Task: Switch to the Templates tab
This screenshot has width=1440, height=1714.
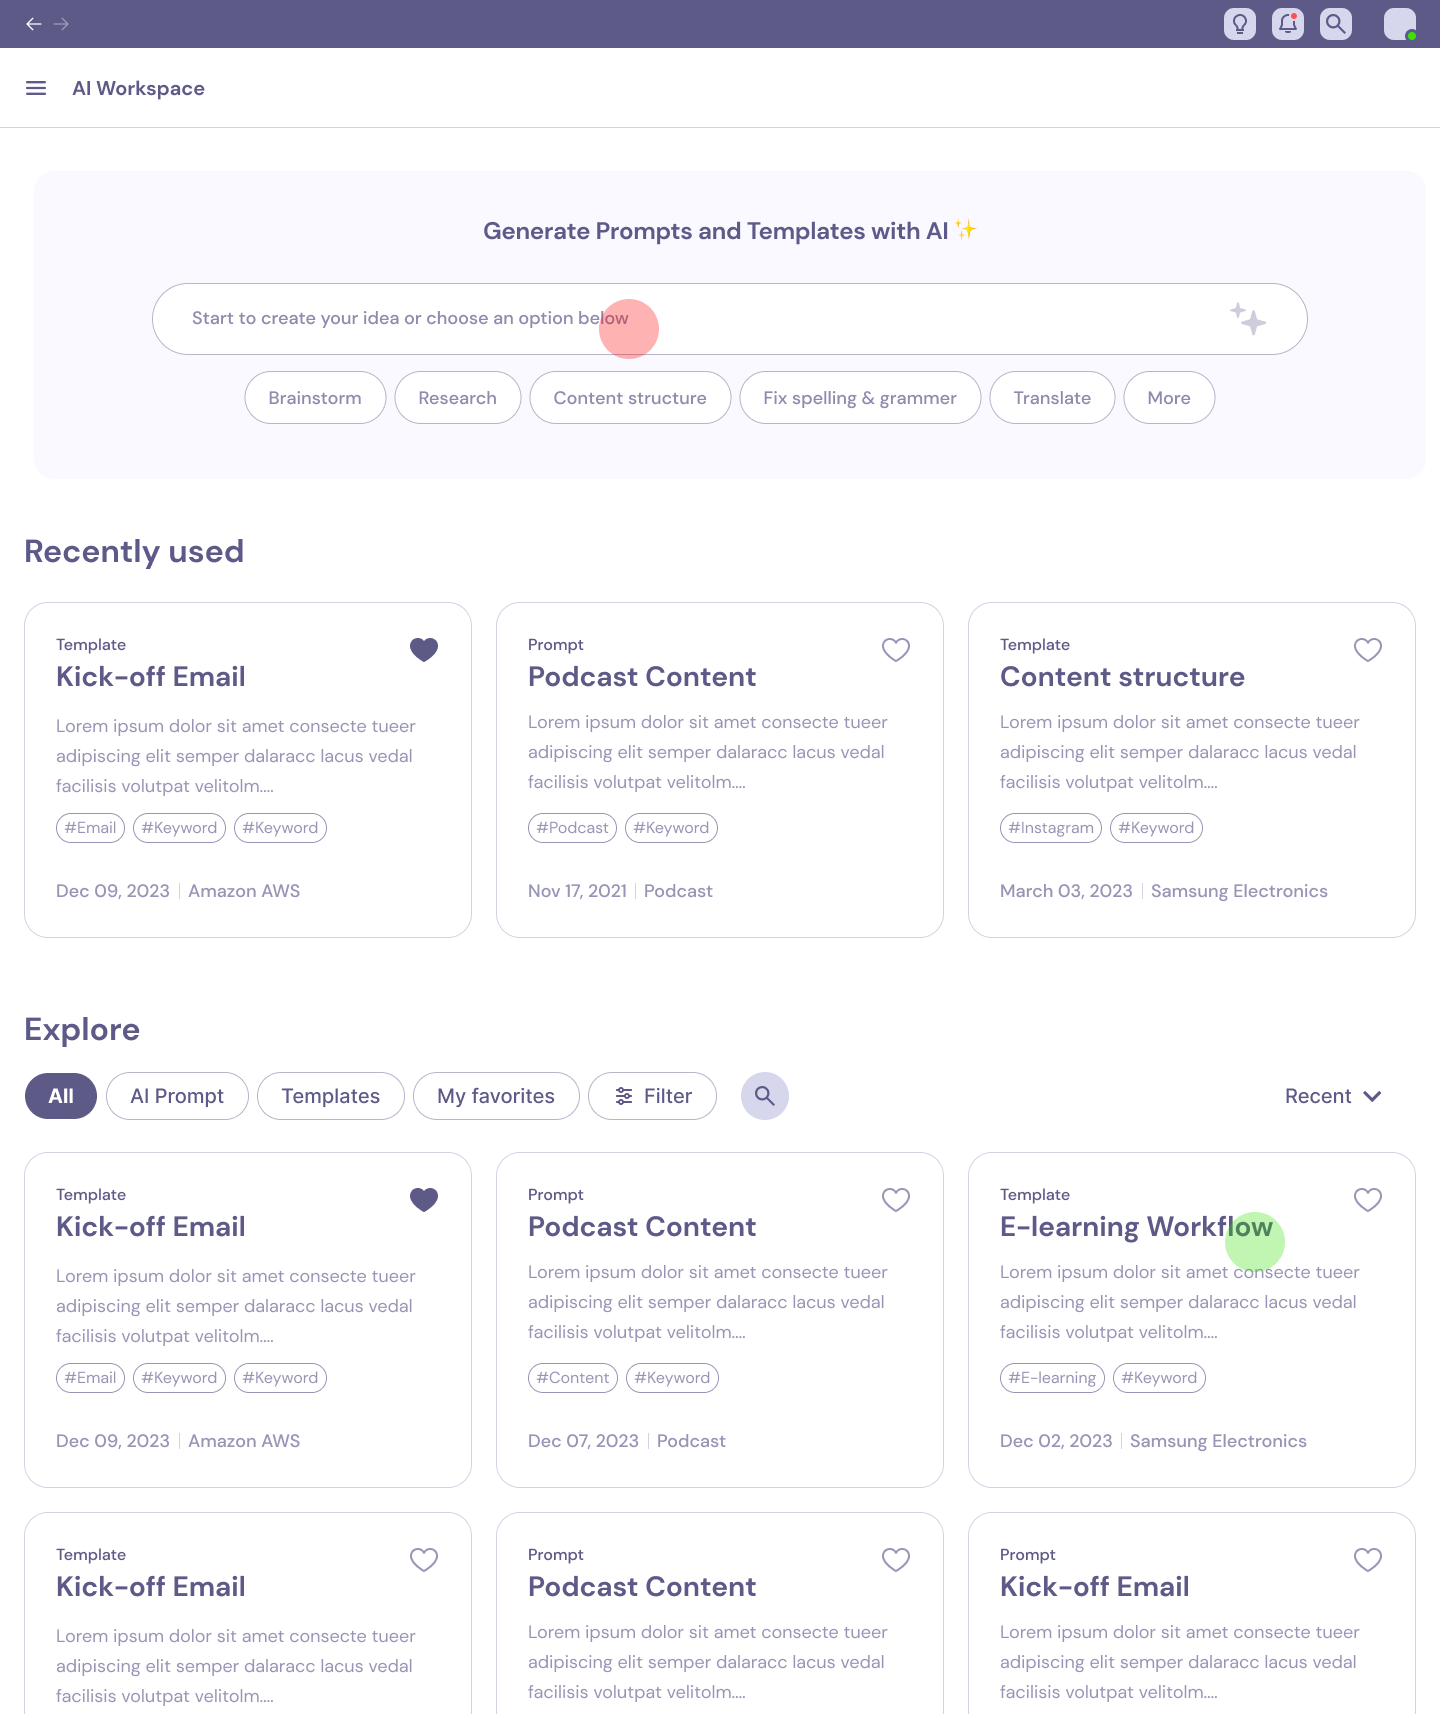Action: coord(331,1096)
